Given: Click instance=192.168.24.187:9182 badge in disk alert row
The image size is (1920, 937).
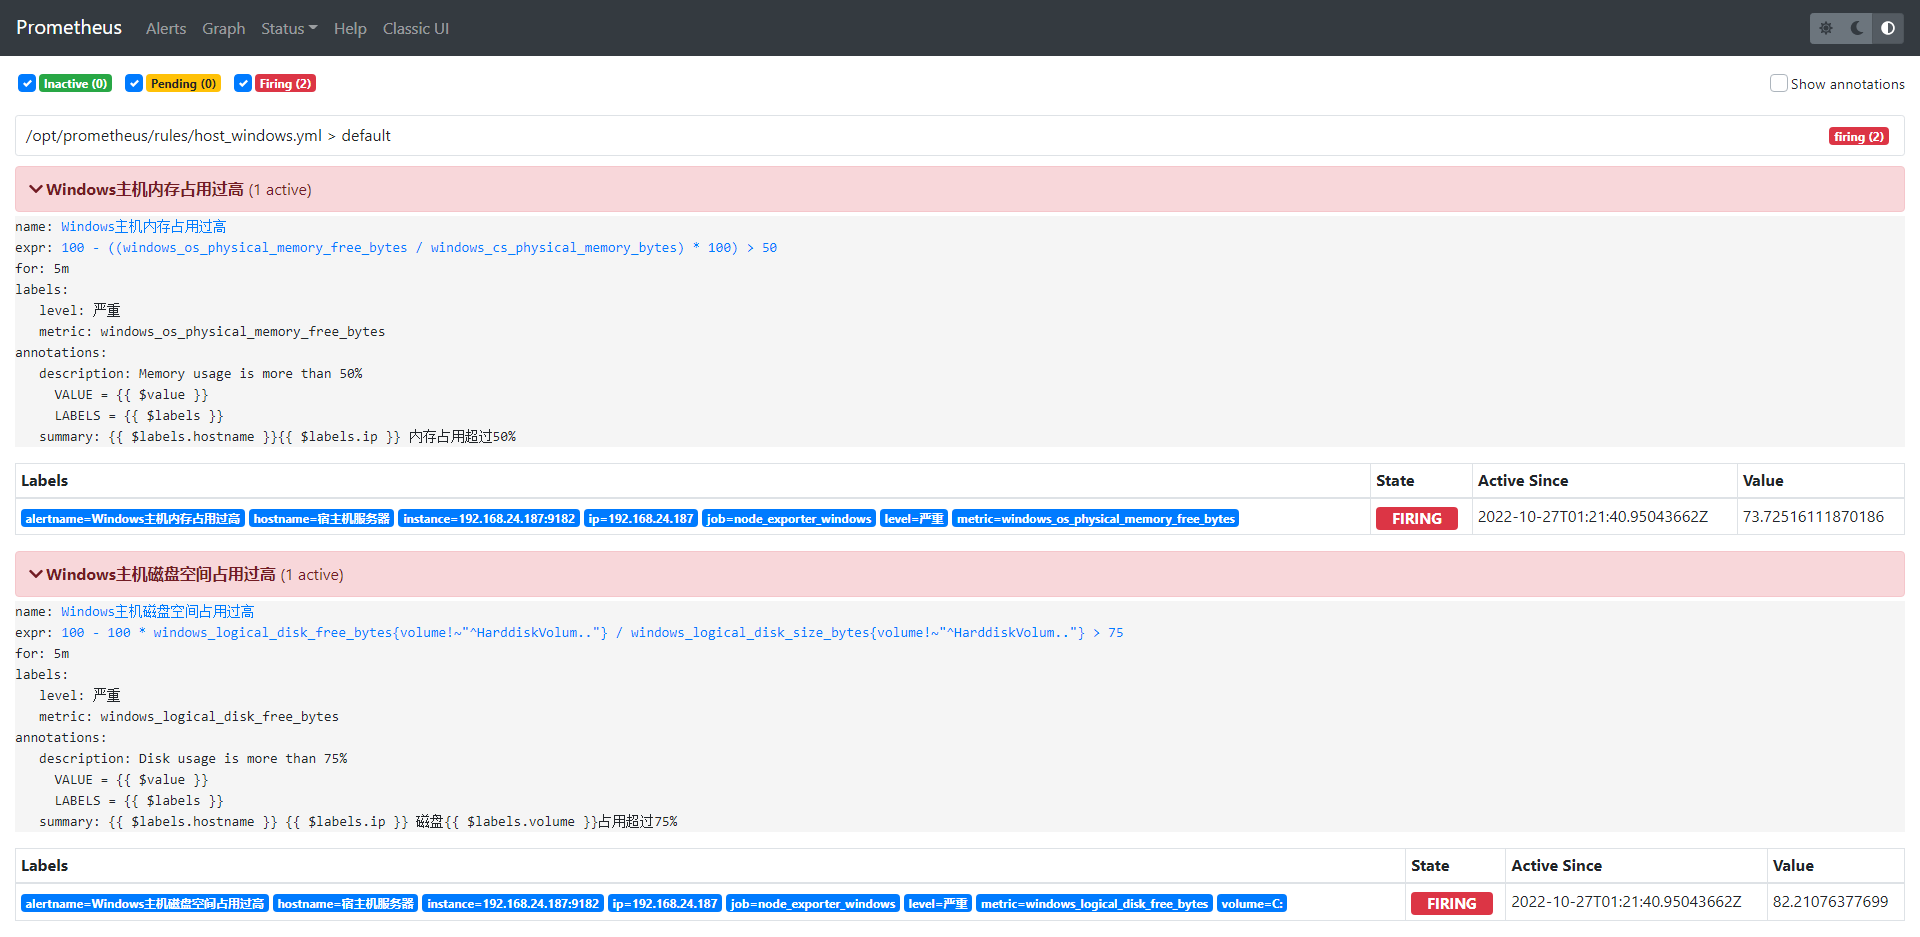Looking at the screenshot, I should tap(513, 903).
